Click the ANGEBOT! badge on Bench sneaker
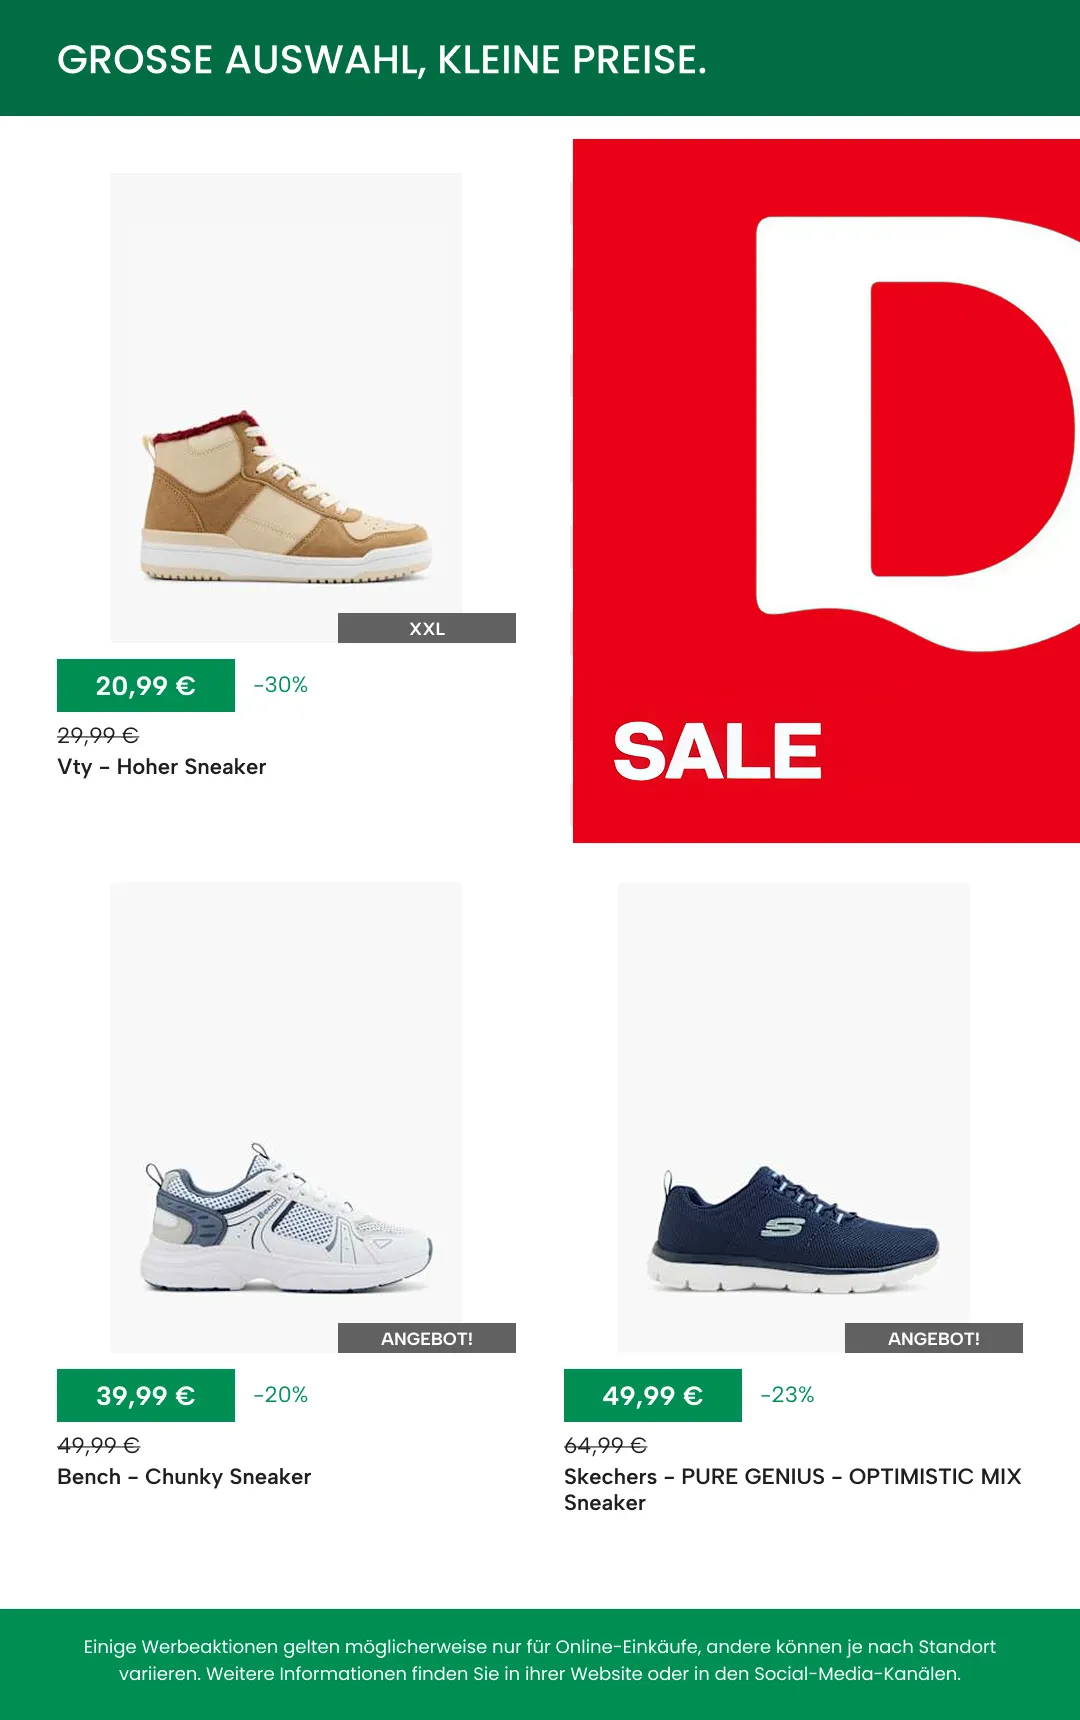 [x=427, y=1338]
